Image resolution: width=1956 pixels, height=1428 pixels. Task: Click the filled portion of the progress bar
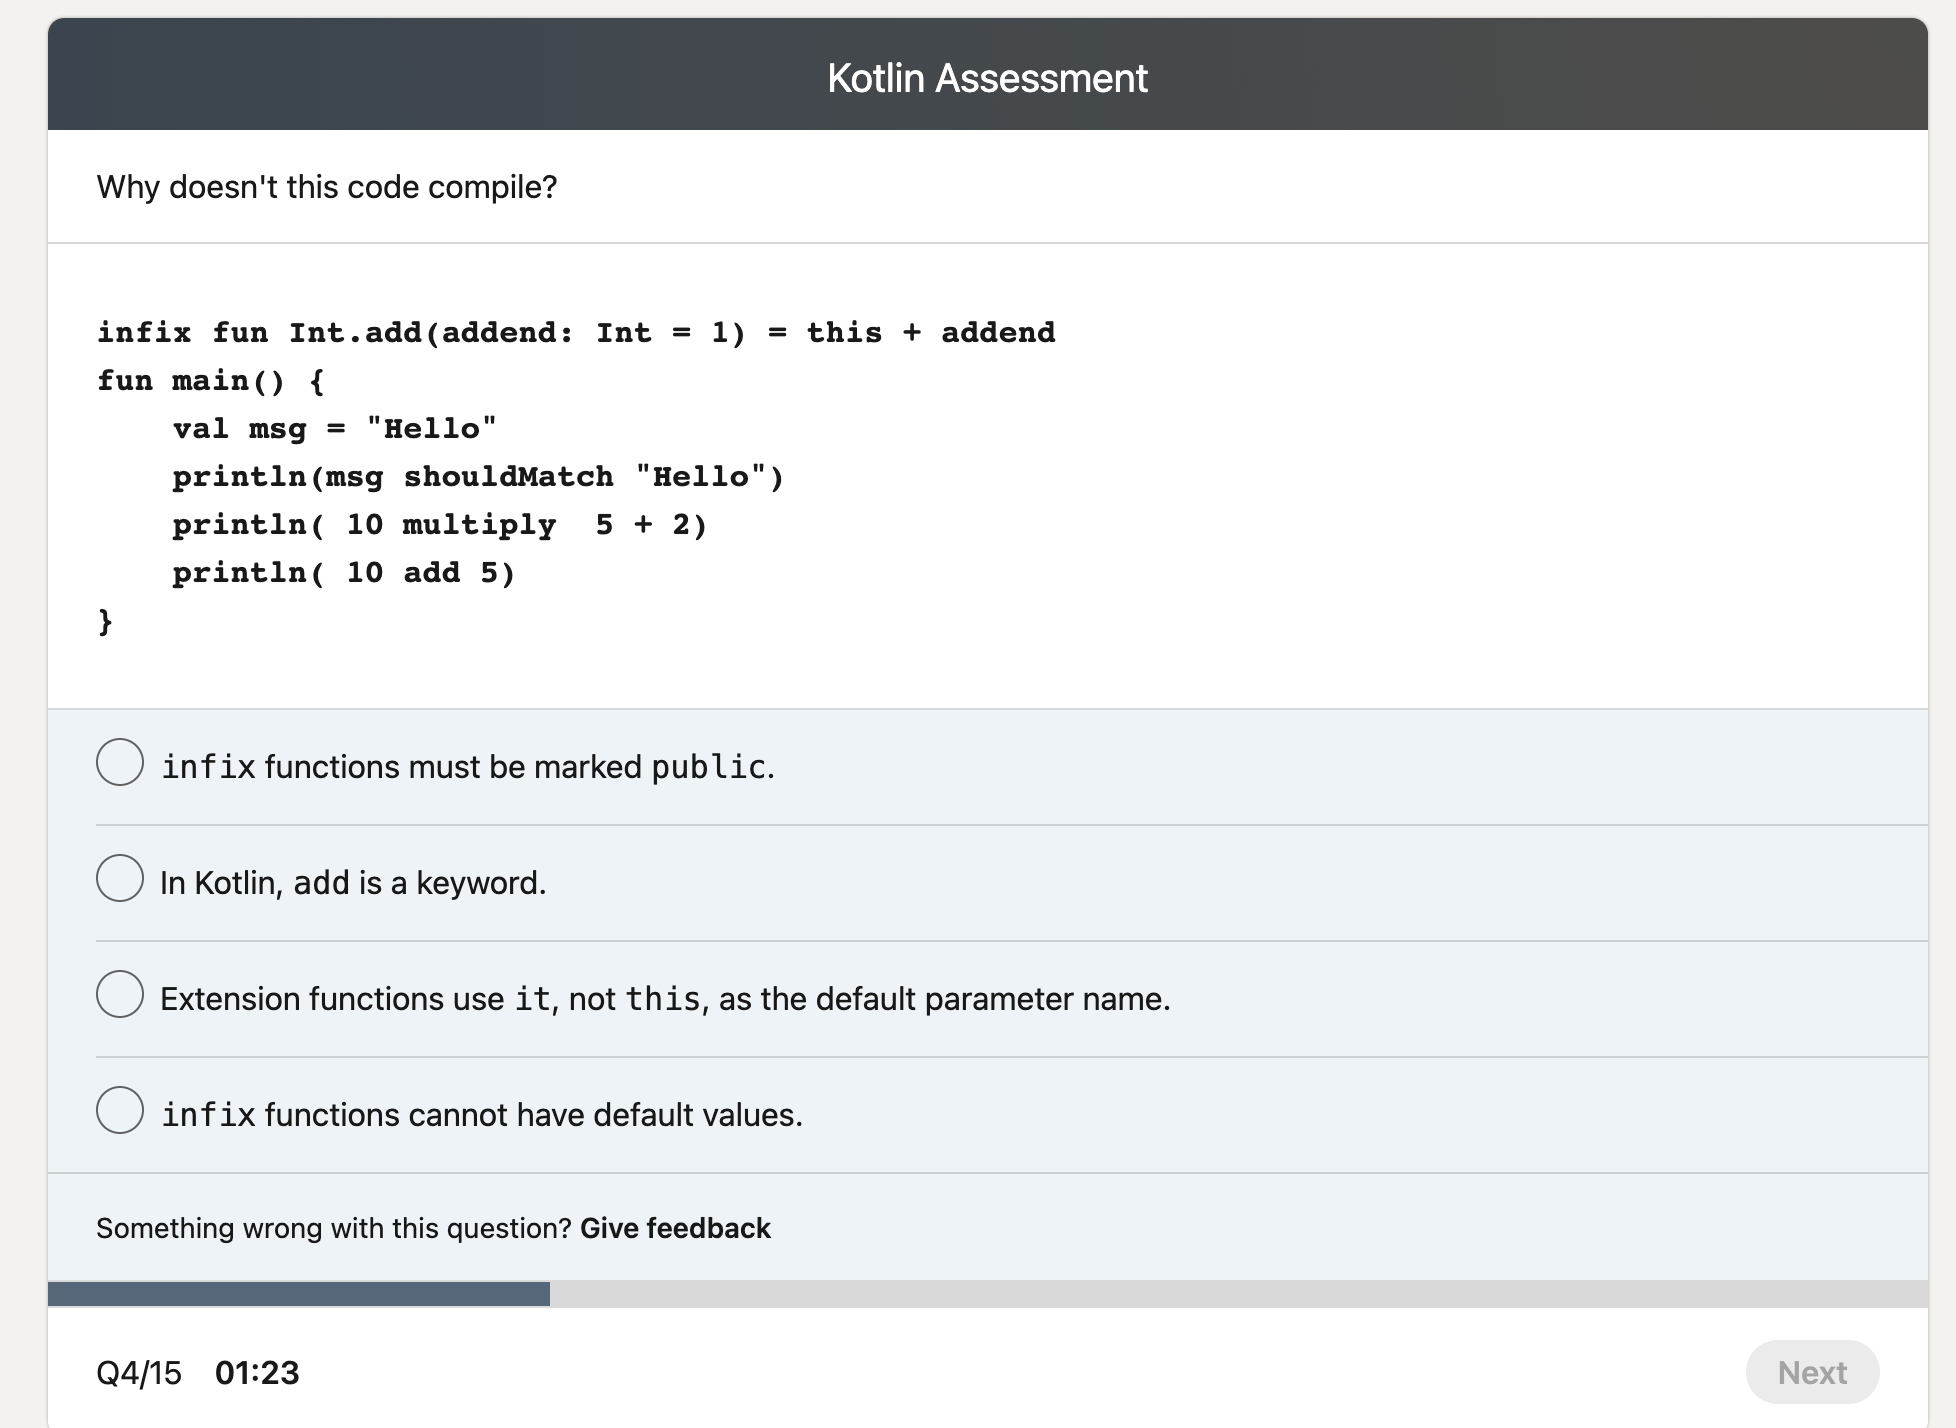[300, 1294]
